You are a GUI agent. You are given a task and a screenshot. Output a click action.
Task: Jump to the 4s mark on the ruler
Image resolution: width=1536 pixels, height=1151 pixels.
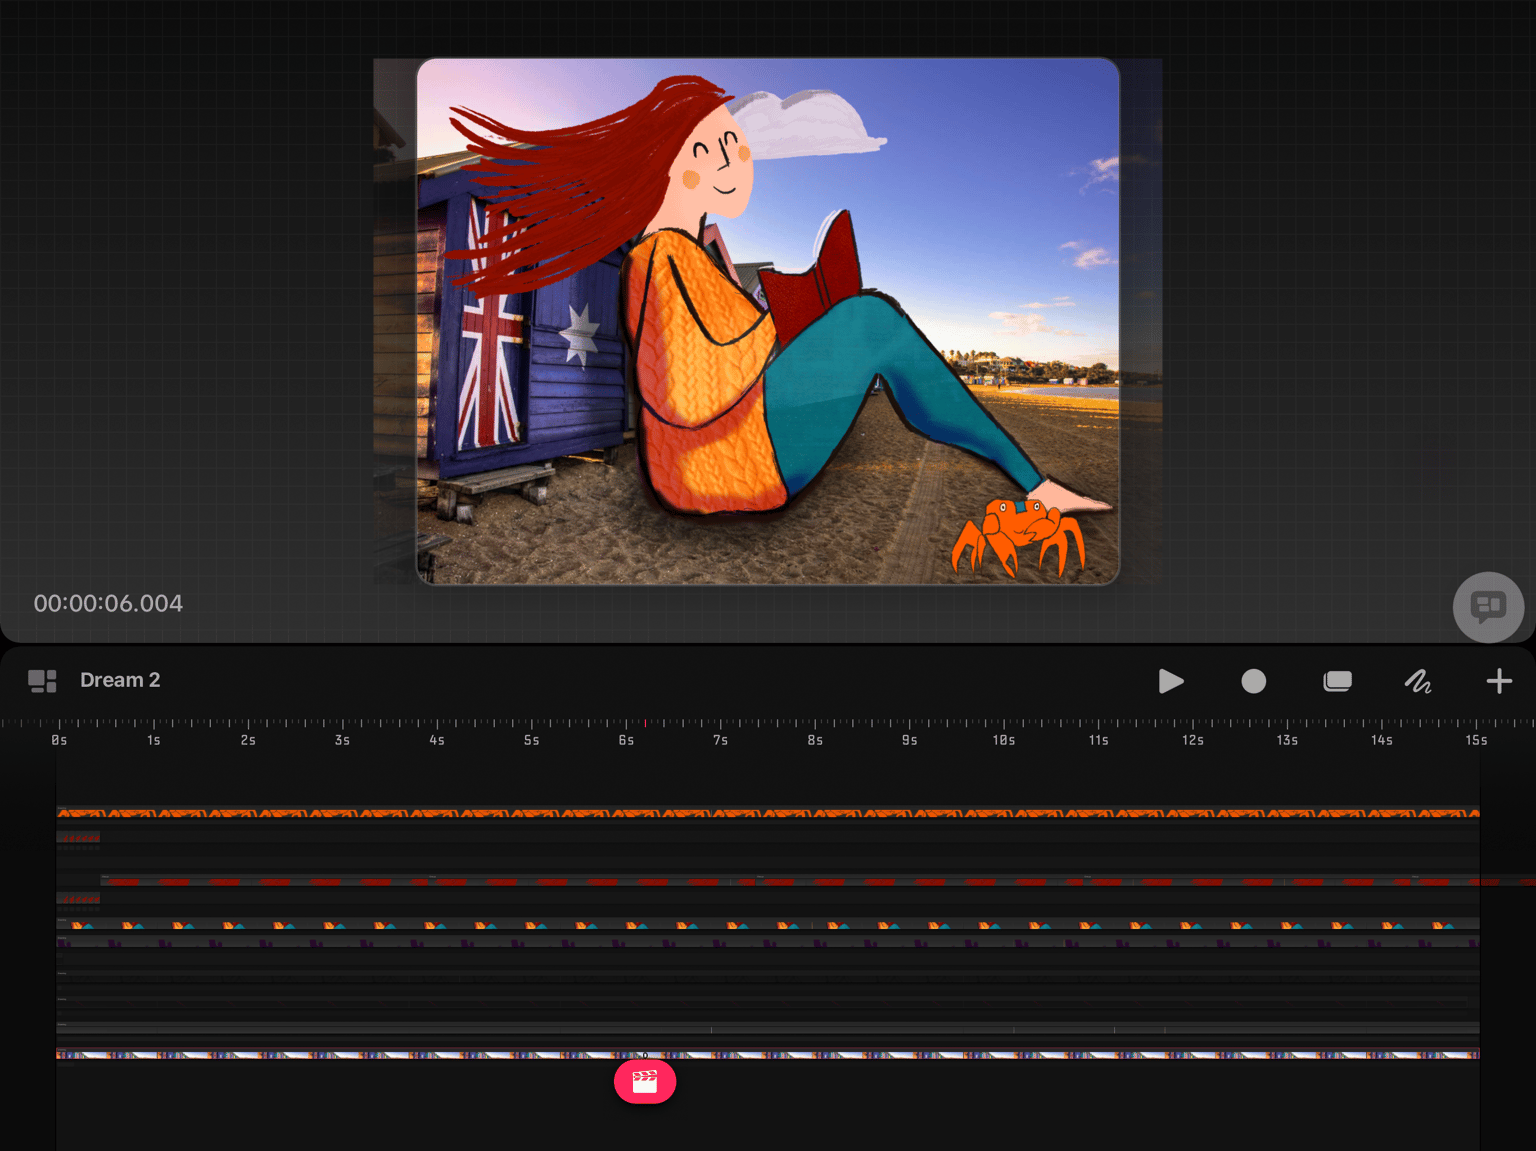[x=437, y=740]
